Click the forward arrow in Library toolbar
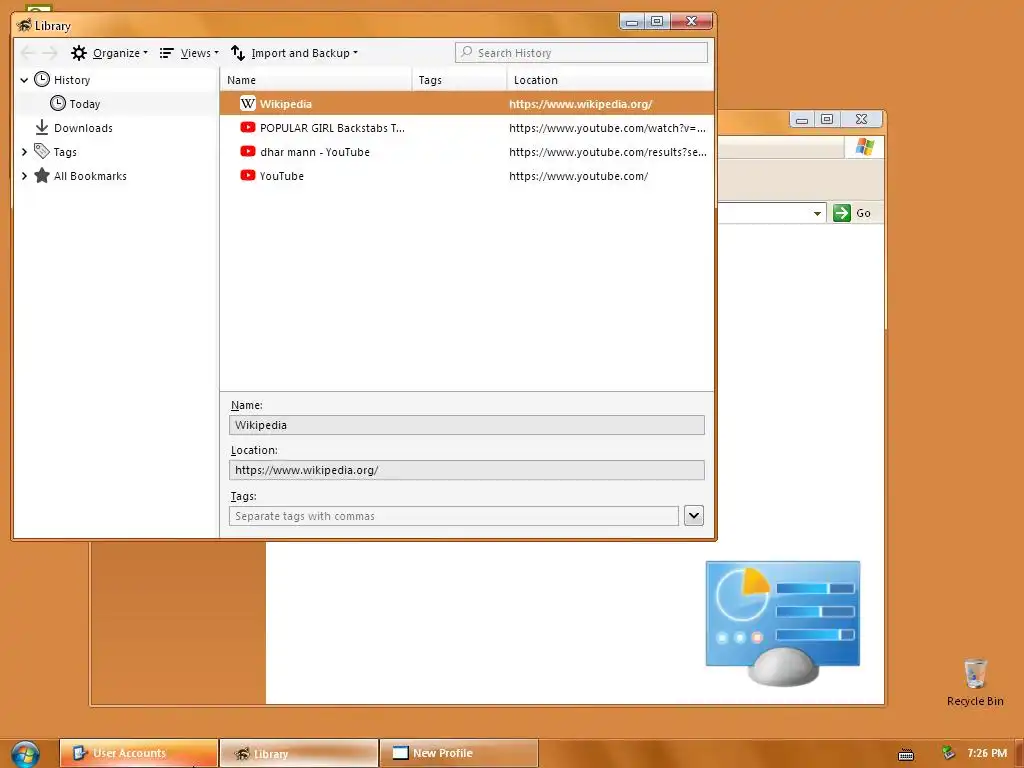Image resolution: width=1024 pixels, height=768 pixels. click(x=50, y=53)
